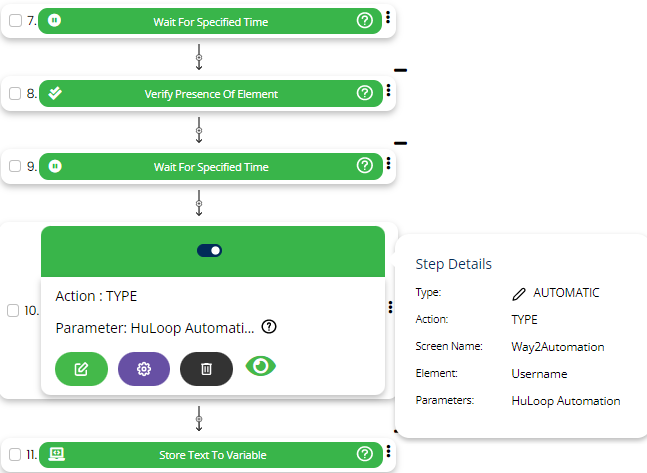The height and width of the screenshot is (473, 647).
Task: Click help icon on Store Text To Variable
Action: tap(365, 454)
